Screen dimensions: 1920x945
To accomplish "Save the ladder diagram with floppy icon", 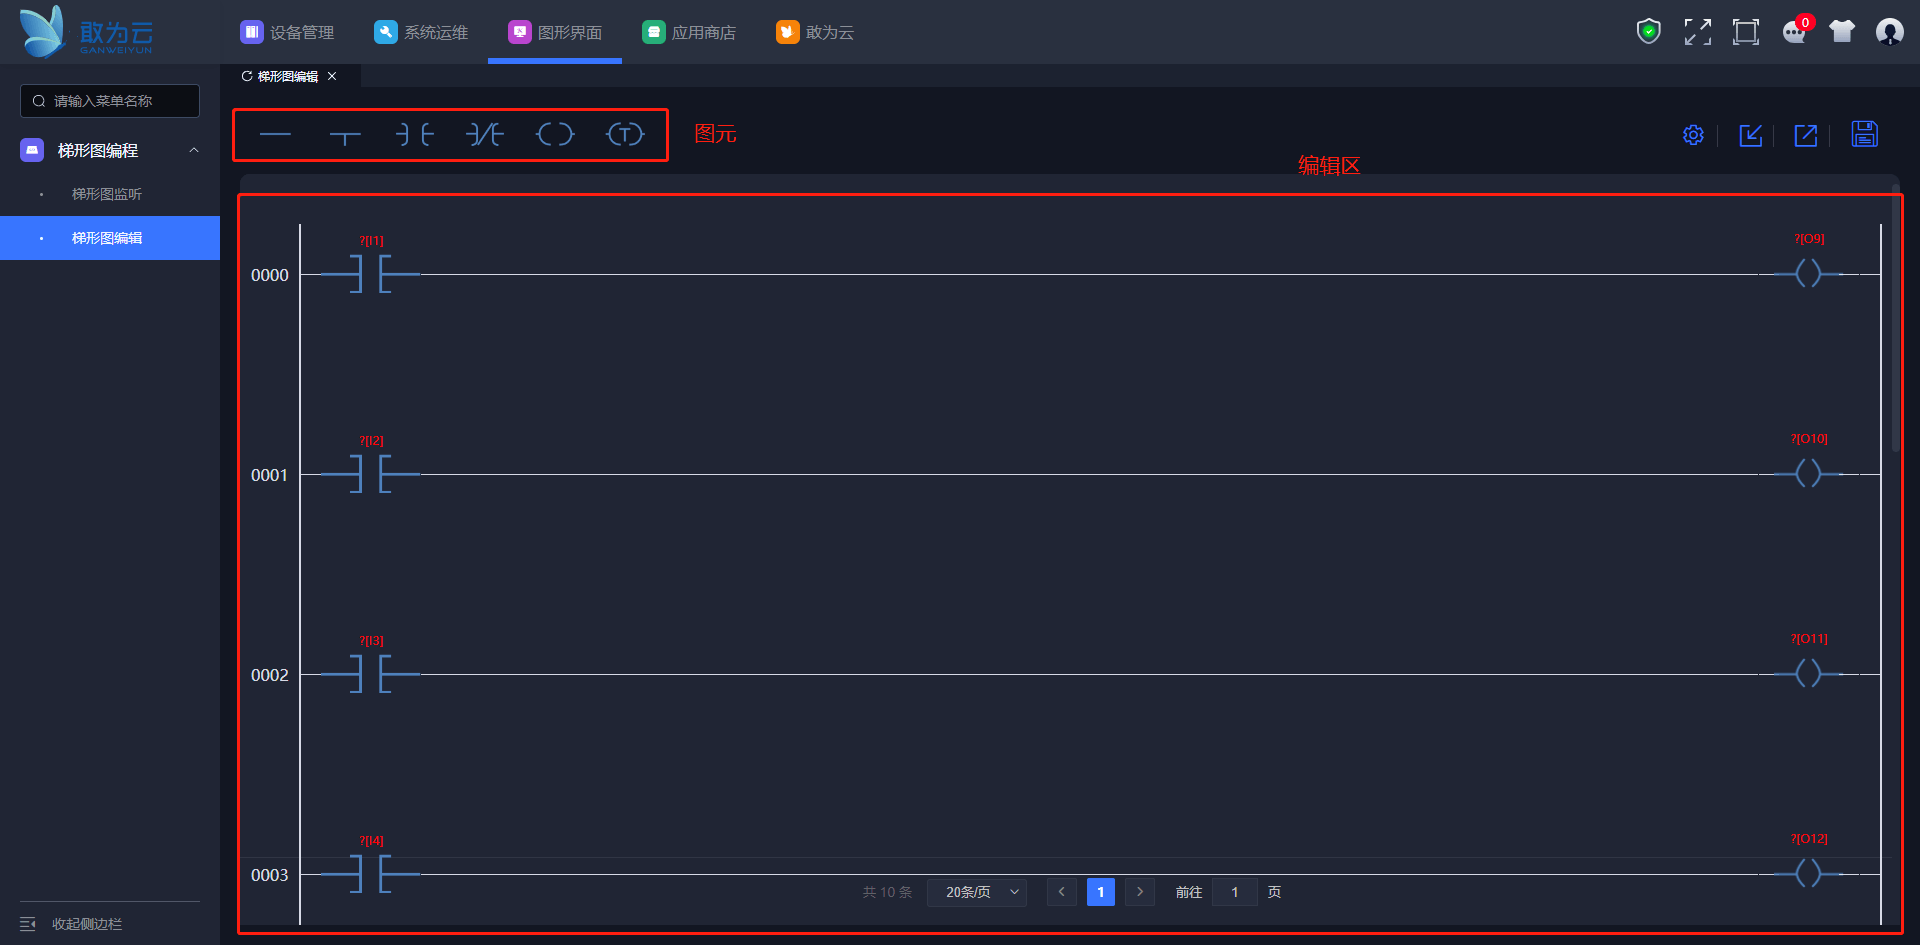I will click(1865, 134).
